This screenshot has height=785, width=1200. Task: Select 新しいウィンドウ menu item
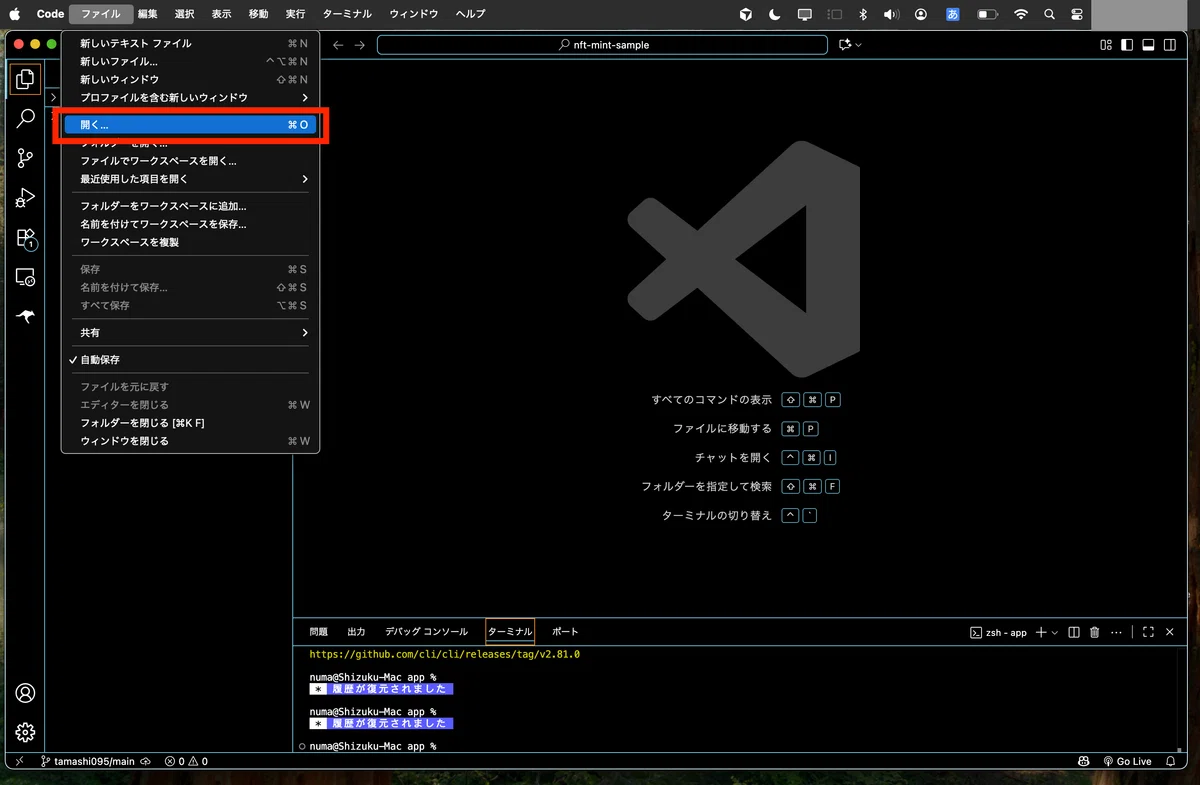pyautogui.click(x=190, y=79)
